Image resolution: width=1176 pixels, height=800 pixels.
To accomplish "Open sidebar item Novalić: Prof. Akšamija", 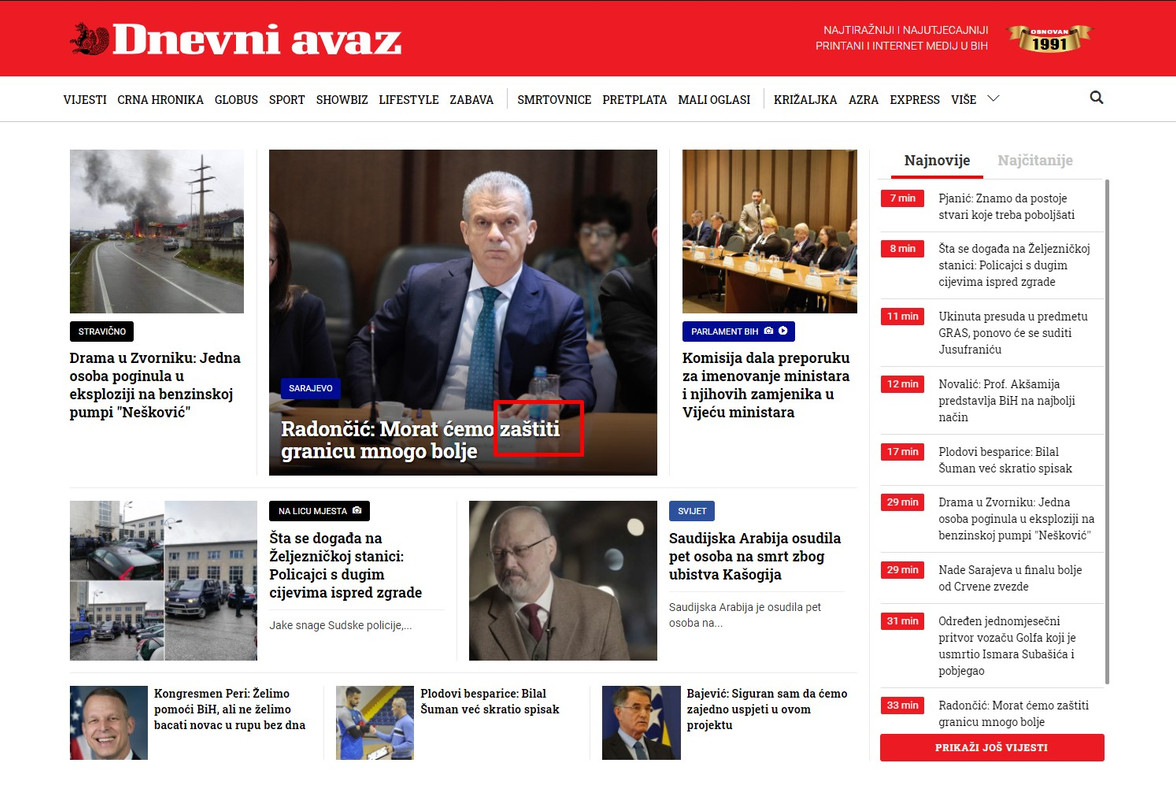I will 1006,400.
